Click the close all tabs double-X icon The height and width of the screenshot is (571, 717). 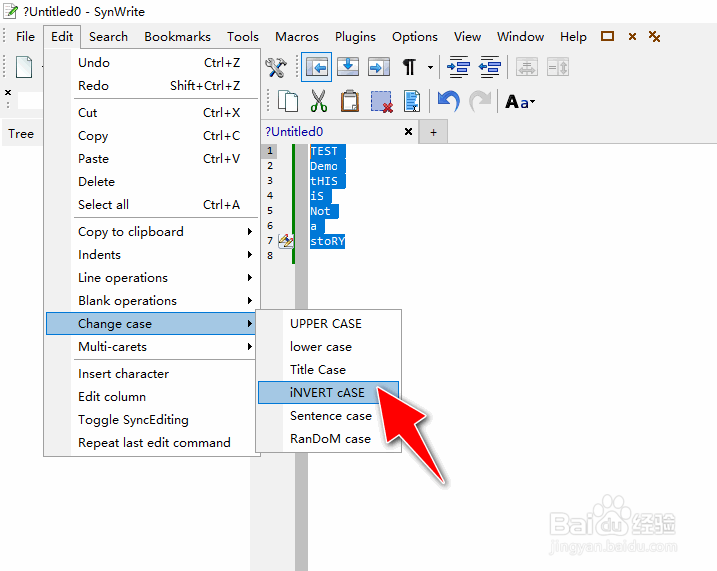pos(654,37)
